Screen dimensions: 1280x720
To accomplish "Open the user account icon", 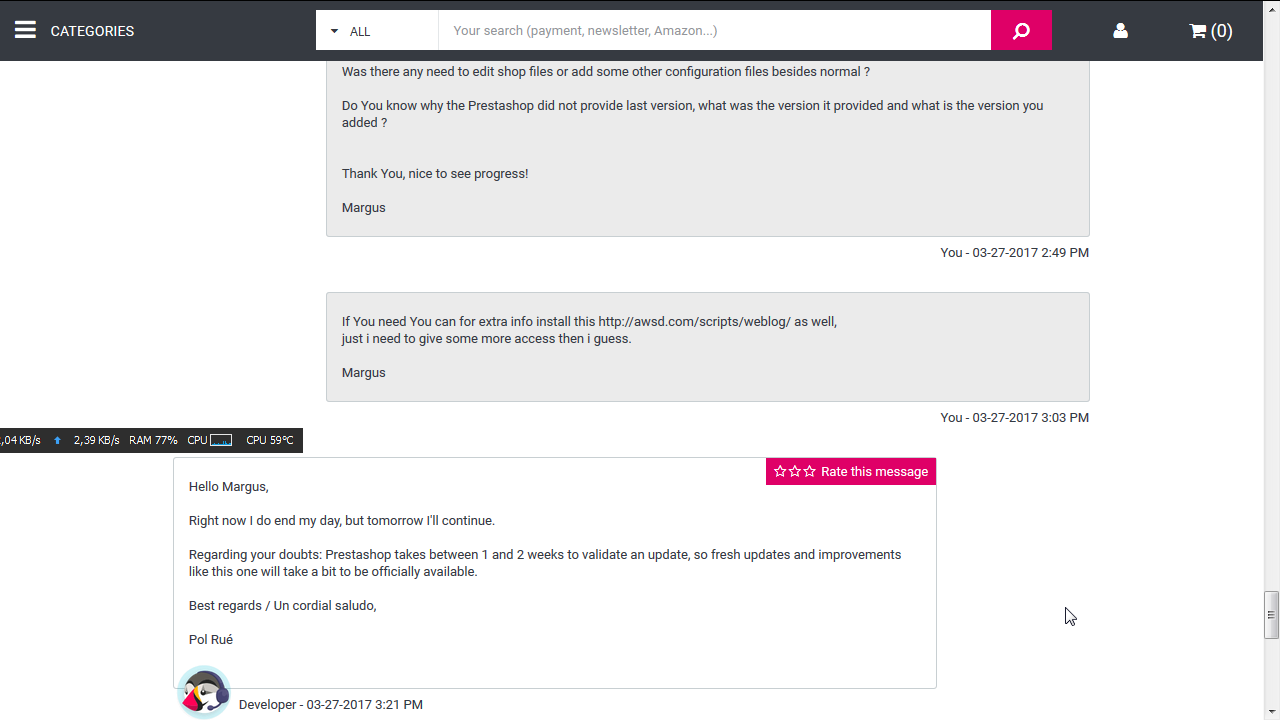I will (1120, 31).
